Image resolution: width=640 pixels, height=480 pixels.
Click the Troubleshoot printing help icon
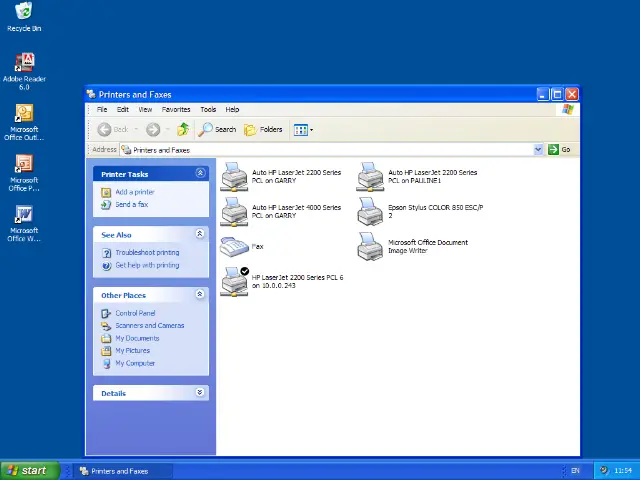(x=106, y=253)
